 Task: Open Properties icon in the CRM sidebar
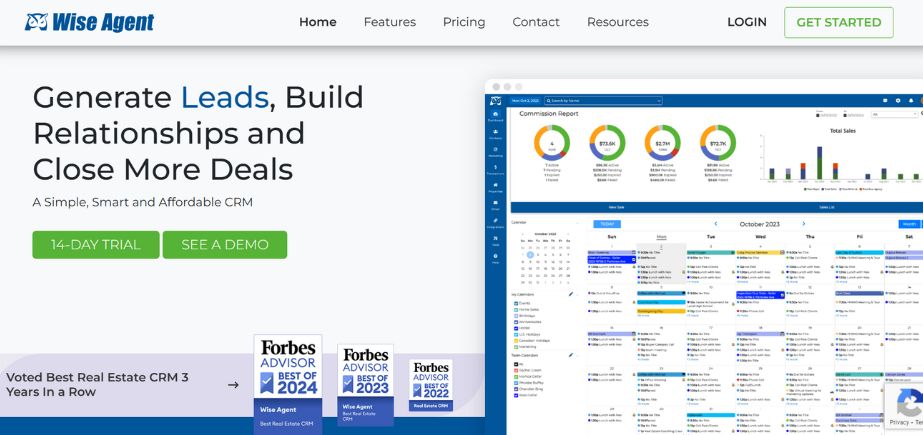point(495,187)
